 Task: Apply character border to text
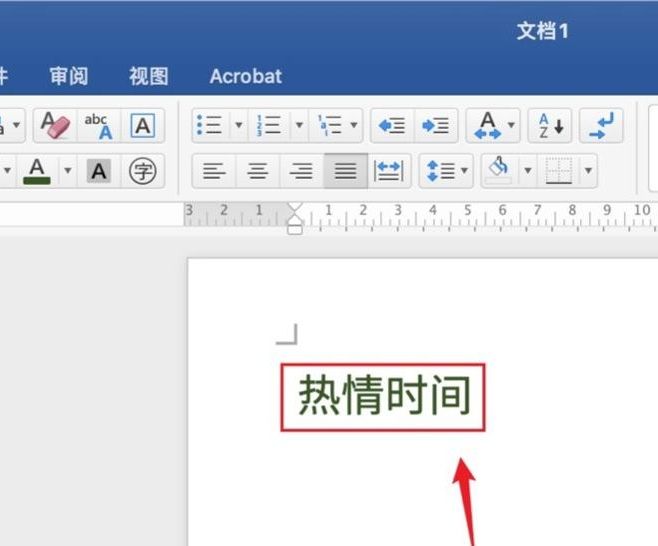[143, 126]
